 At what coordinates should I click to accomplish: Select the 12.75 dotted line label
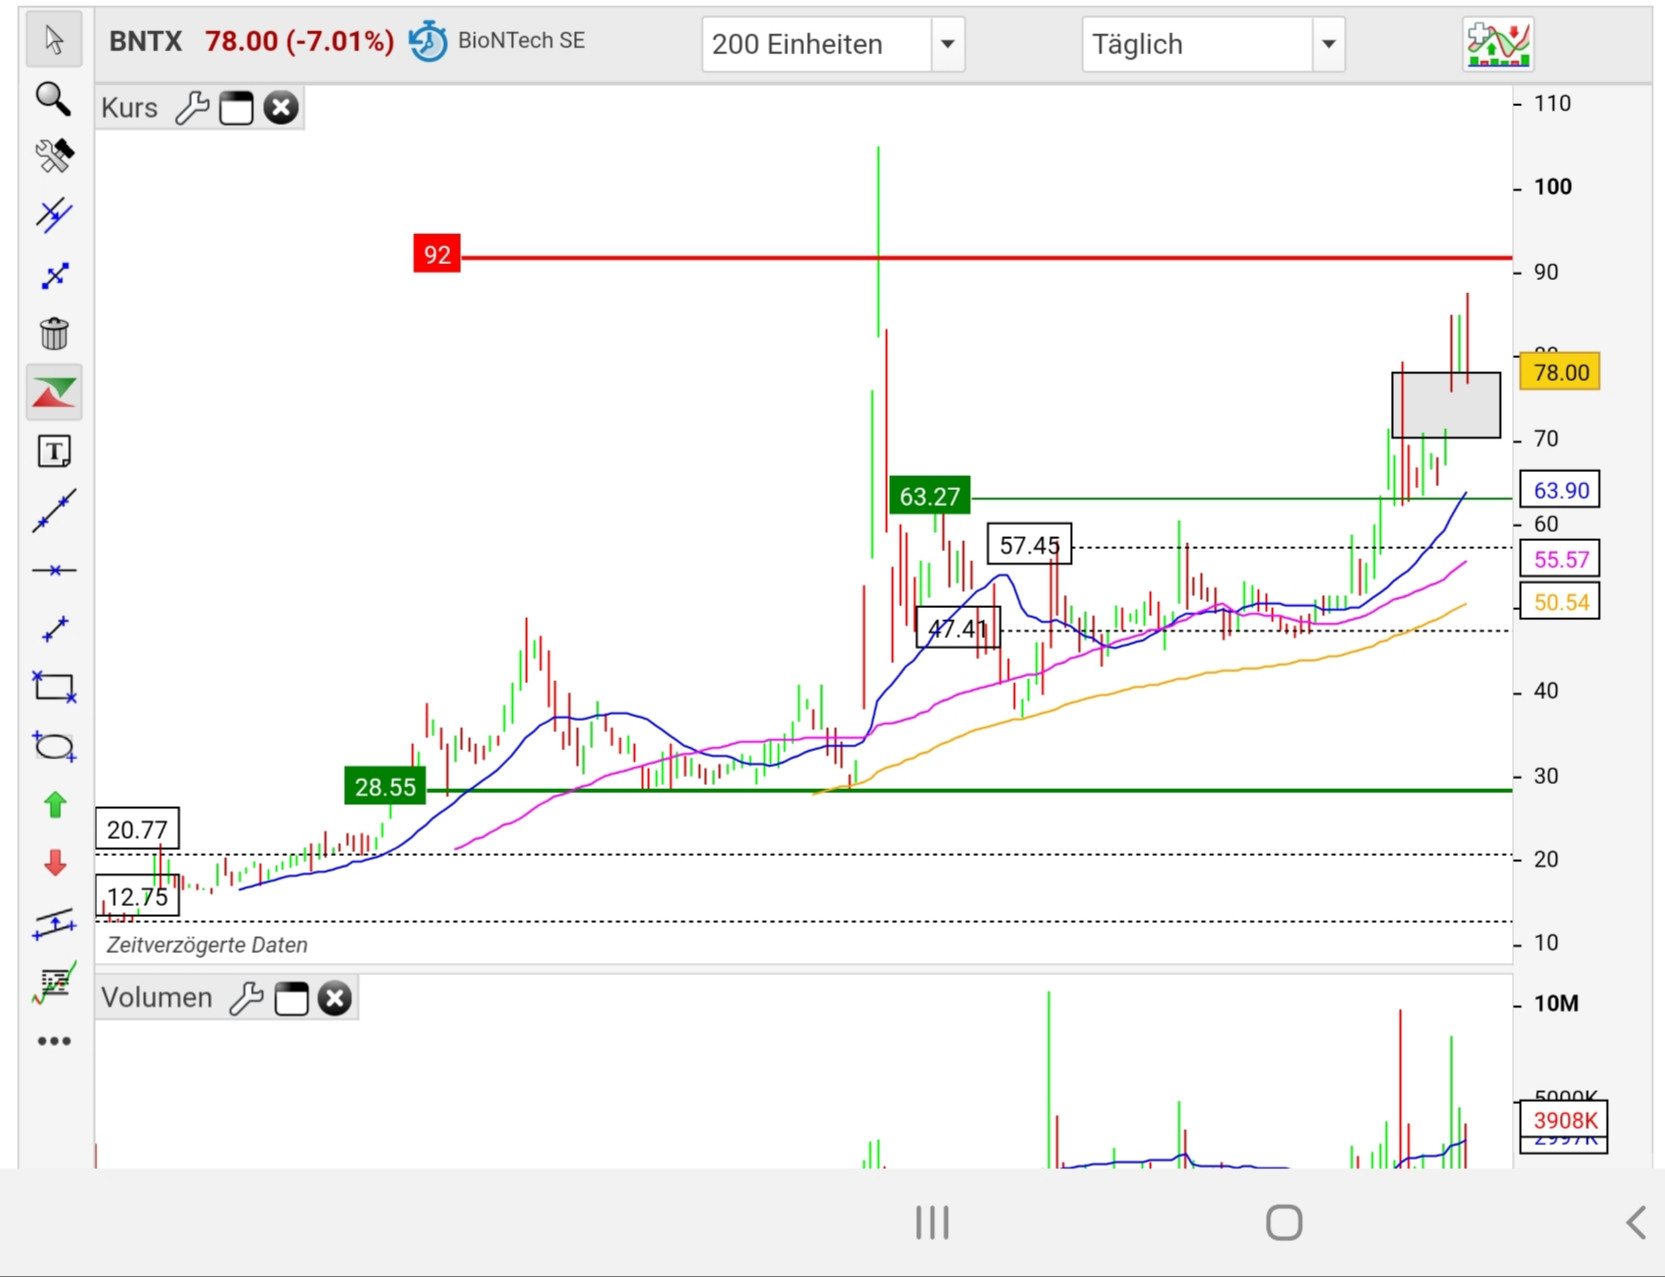[137, 896]
